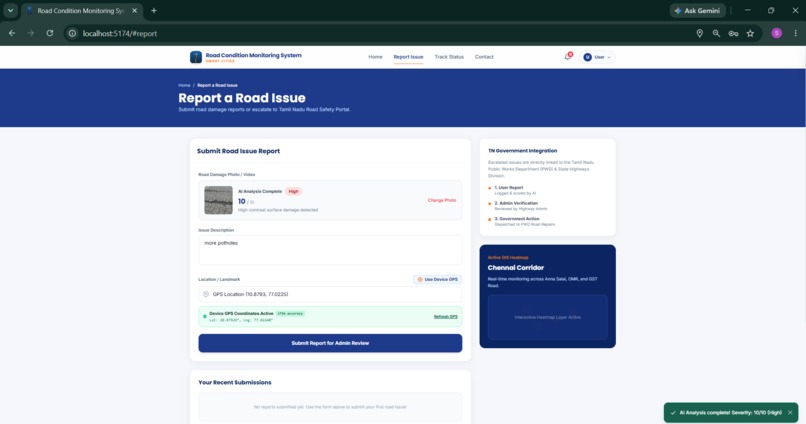Click the browser forward arrow
The image size is (806, 424).
31,33
